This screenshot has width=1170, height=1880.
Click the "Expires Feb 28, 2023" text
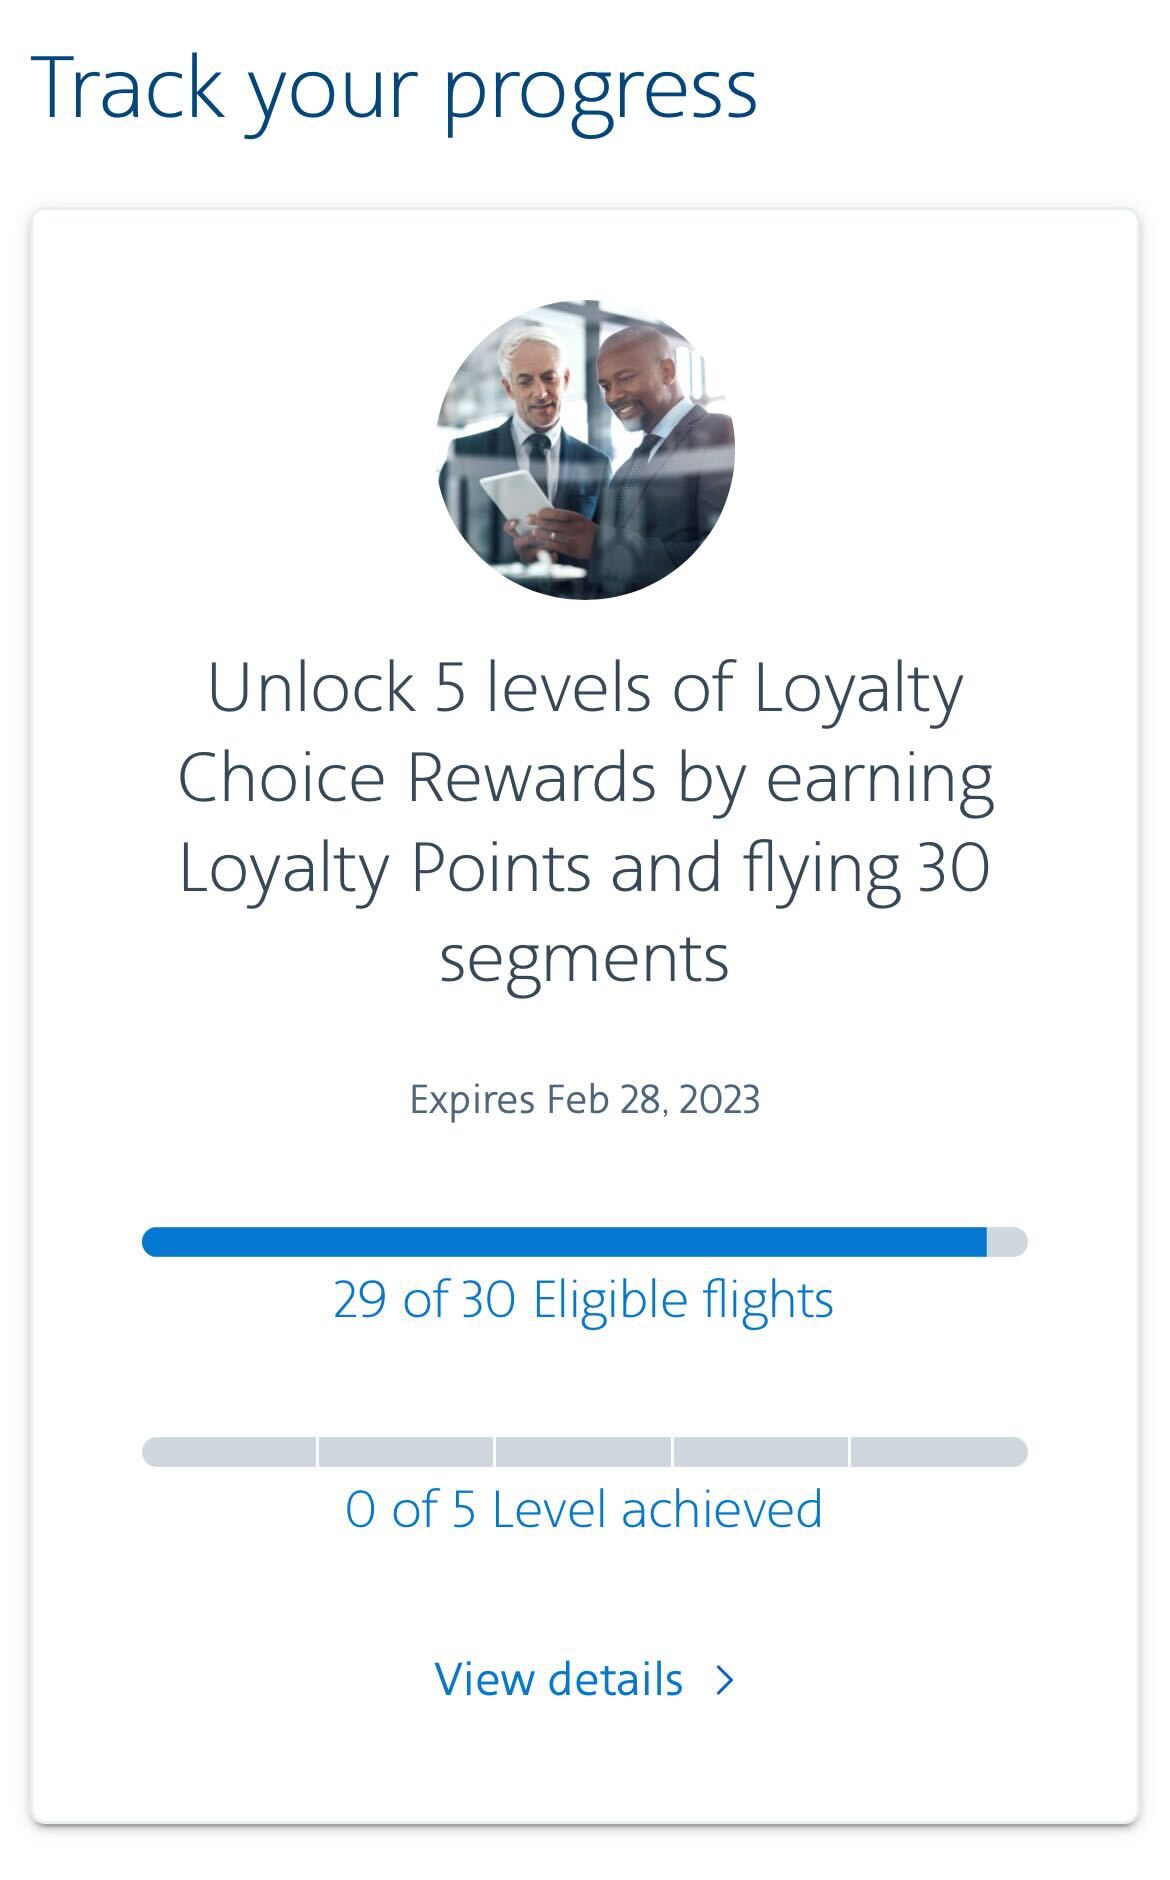pos(585,1100)
